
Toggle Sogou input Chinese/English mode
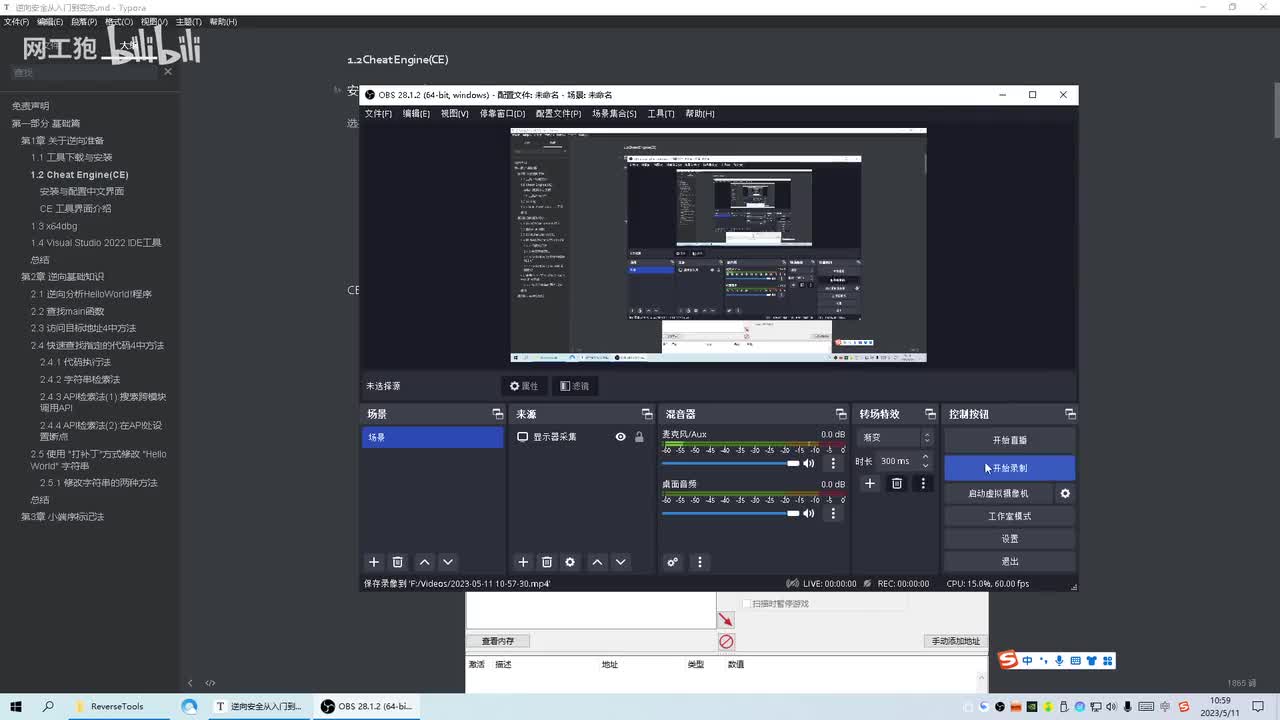[x=1029, y=660]
